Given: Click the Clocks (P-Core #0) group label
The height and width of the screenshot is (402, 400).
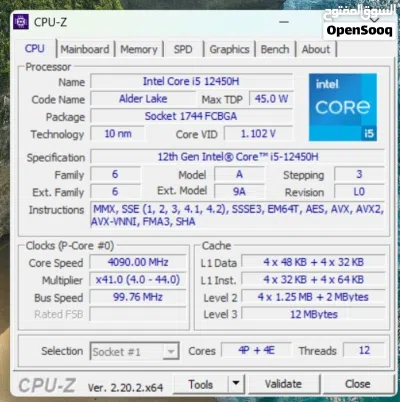Looking at the screenshot, I should coord(70,246).
